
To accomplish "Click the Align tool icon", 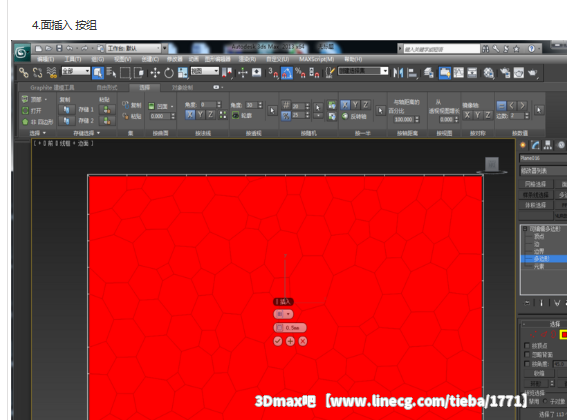I will coord(412,73).
